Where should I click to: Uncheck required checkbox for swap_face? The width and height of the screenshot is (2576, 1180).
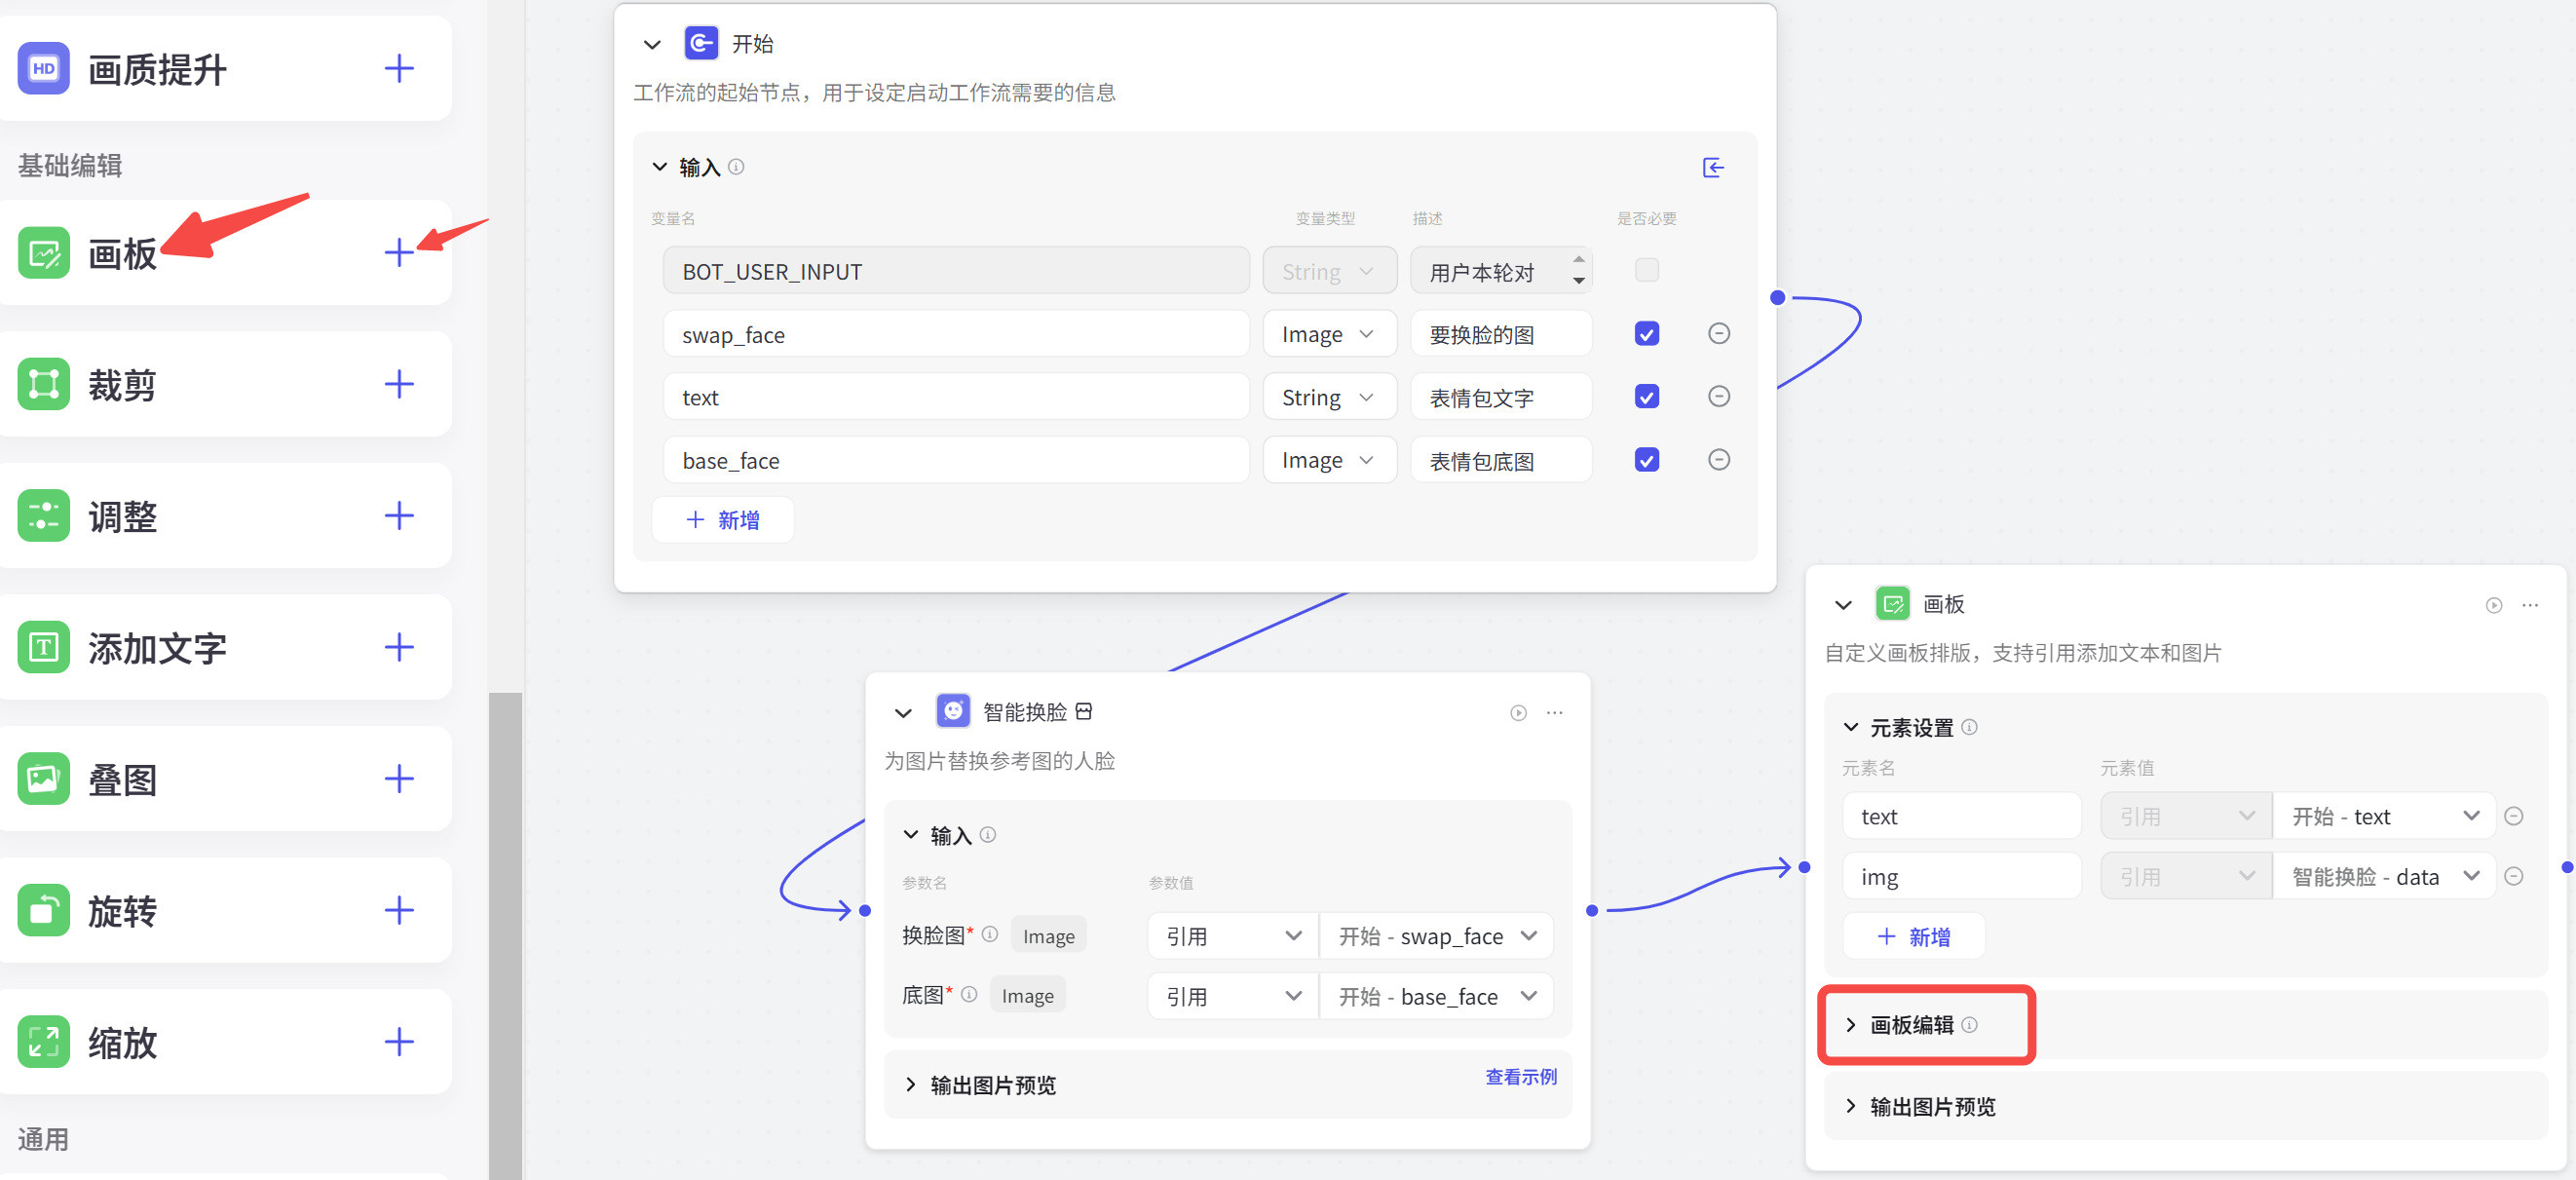pos(1646,334)
